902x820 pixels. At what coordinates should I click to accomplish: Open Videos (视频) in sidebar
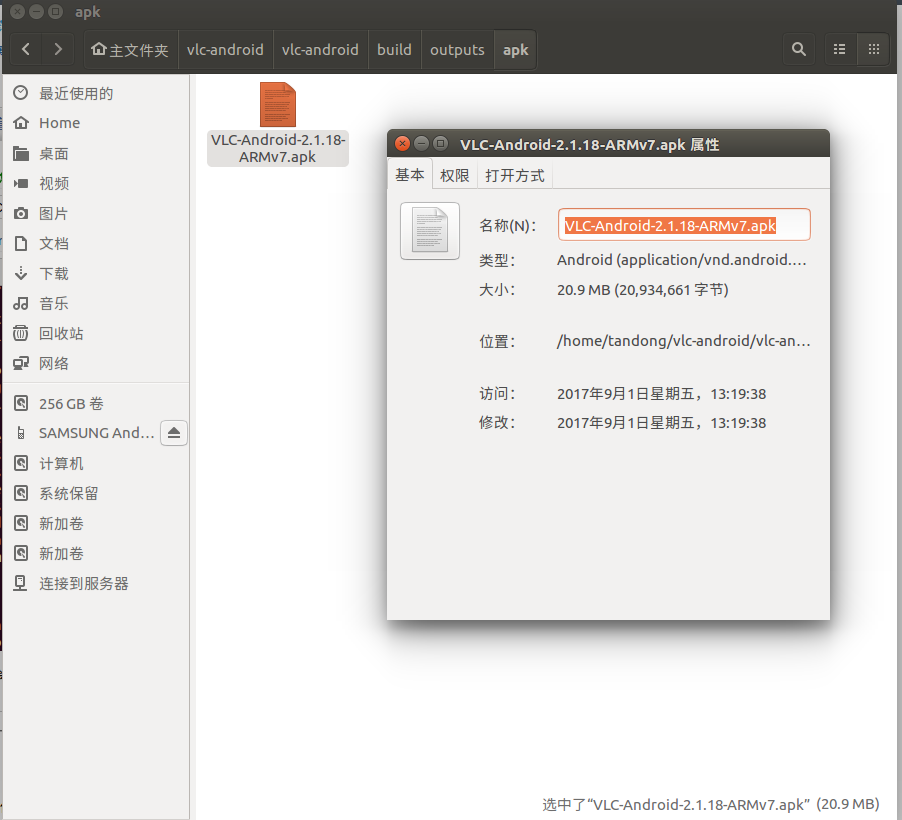pos(96,184)
